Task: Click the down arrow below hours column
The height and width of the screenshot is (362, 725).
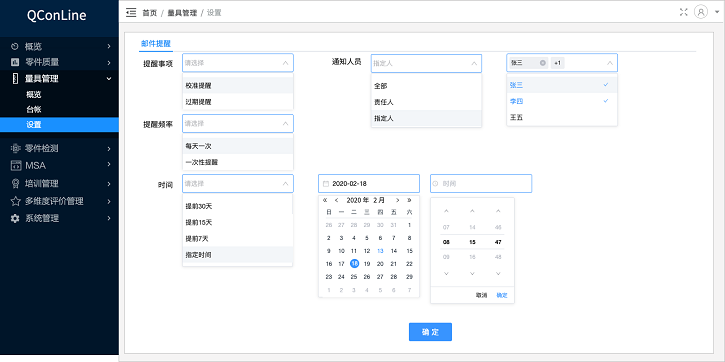Action: pos(446,274)
